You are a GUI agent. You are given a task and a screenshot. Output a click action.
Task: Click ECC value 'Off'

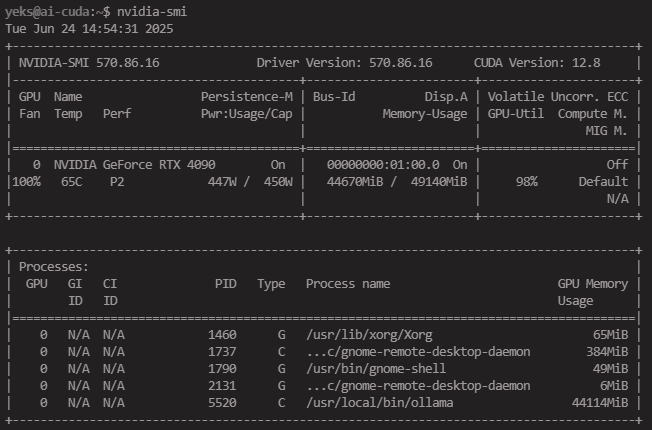point(617,165)
